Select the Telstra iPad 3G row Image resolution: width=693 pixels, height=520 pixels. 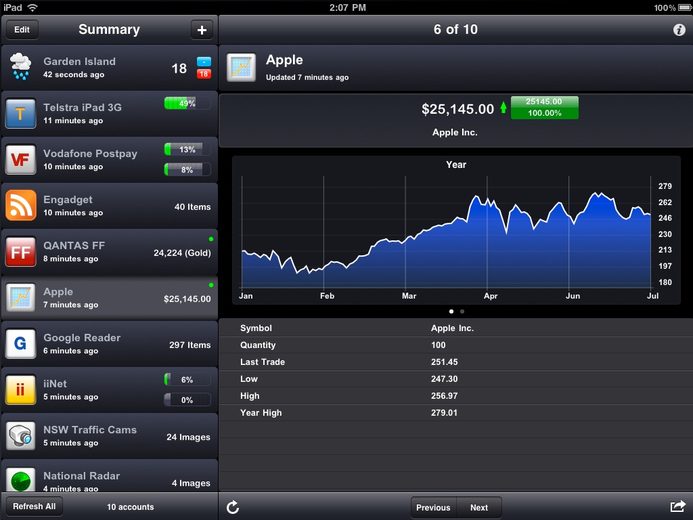[109, 114]
